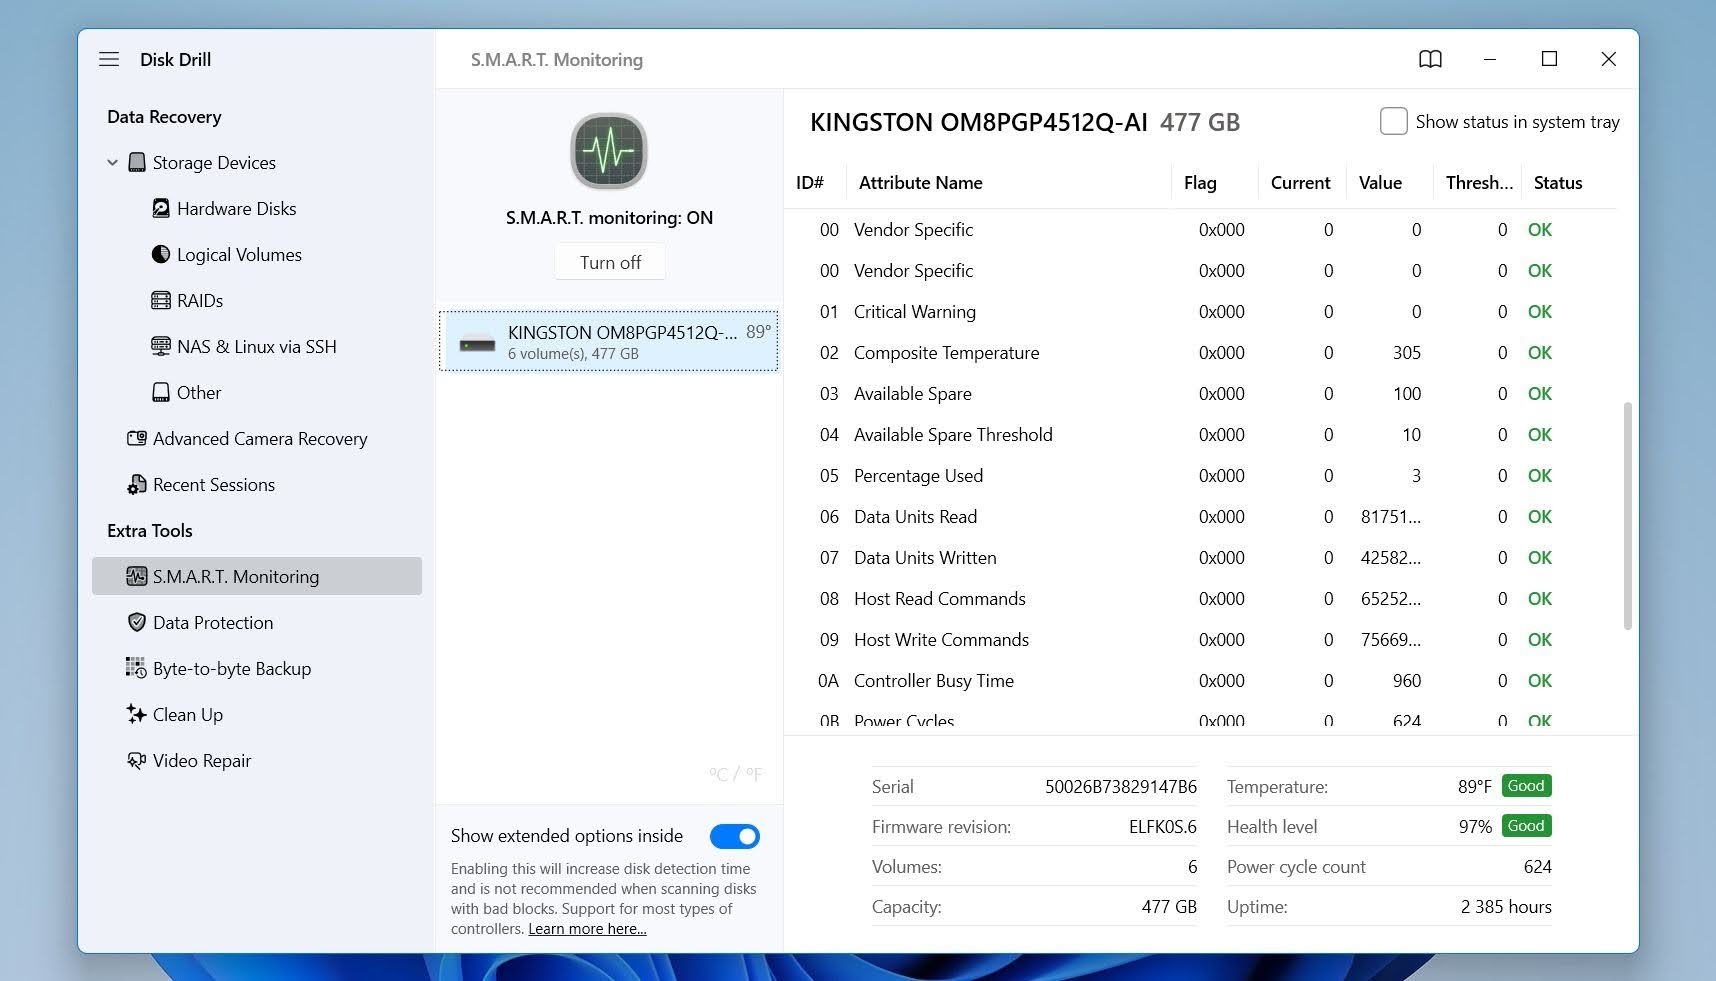Open RAIDs section
The height and width of the screenshot is (981, 1716).
pyautogui.click(x=200, y=301)
